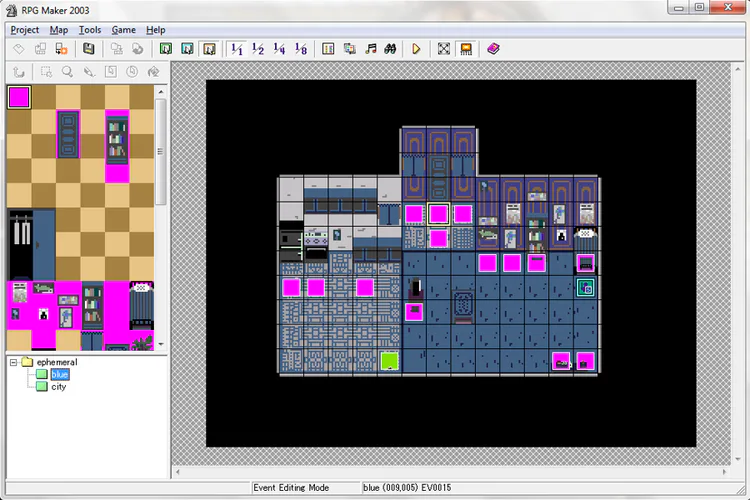Toggle the Full Screen option icon
750x500 pixels.
coord(444,49)
